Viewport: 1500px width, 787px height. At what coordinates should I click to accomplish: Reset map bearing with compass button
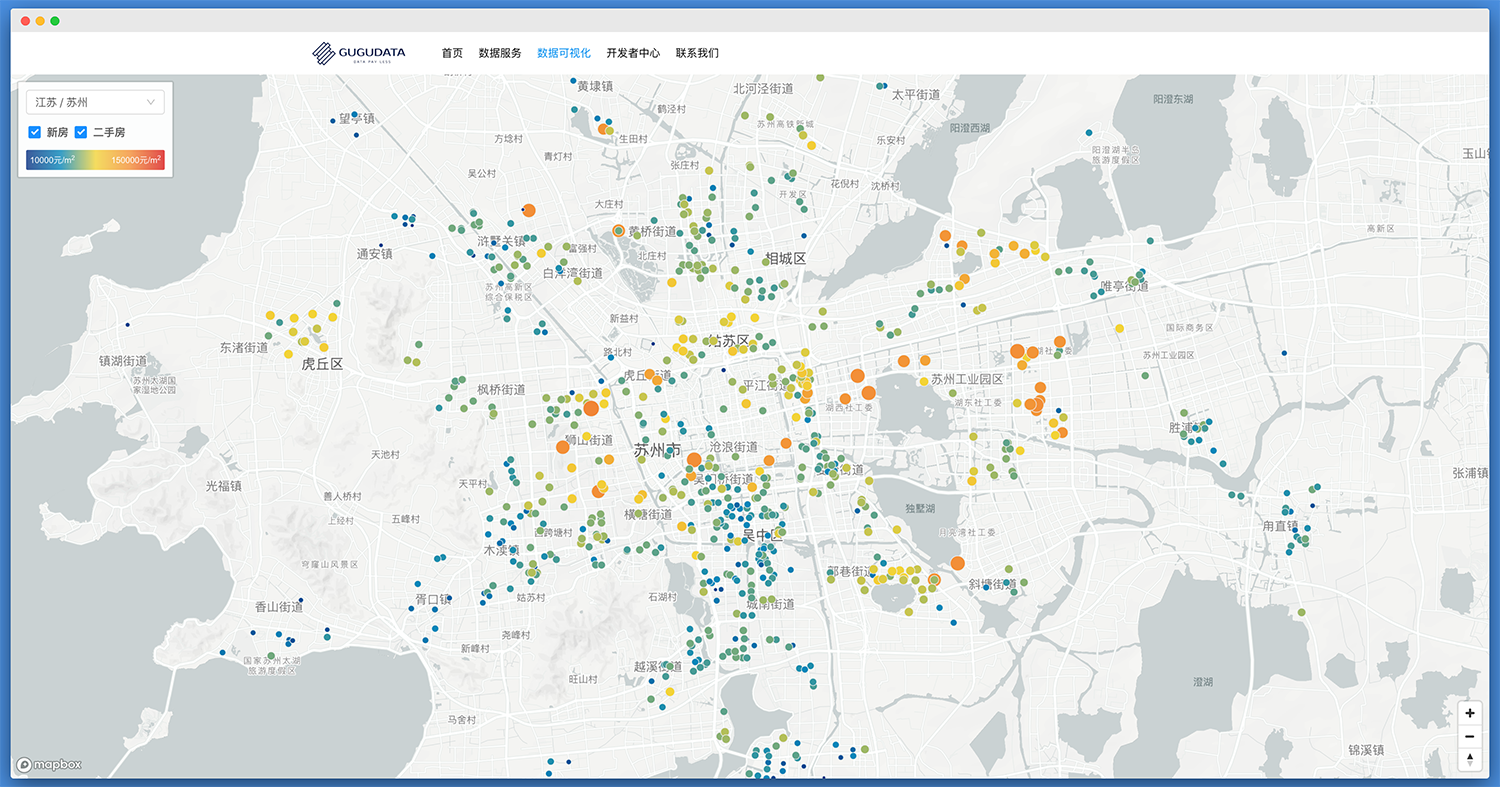point(1469,760)
